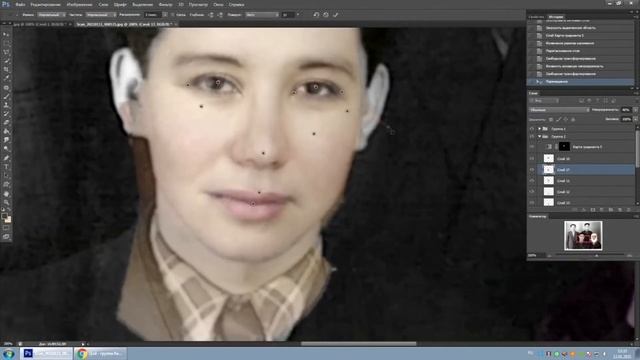Screen dimensions: 640x360
Task: Switch to Chrome taskbar button
Action: (x=100, y=353)
